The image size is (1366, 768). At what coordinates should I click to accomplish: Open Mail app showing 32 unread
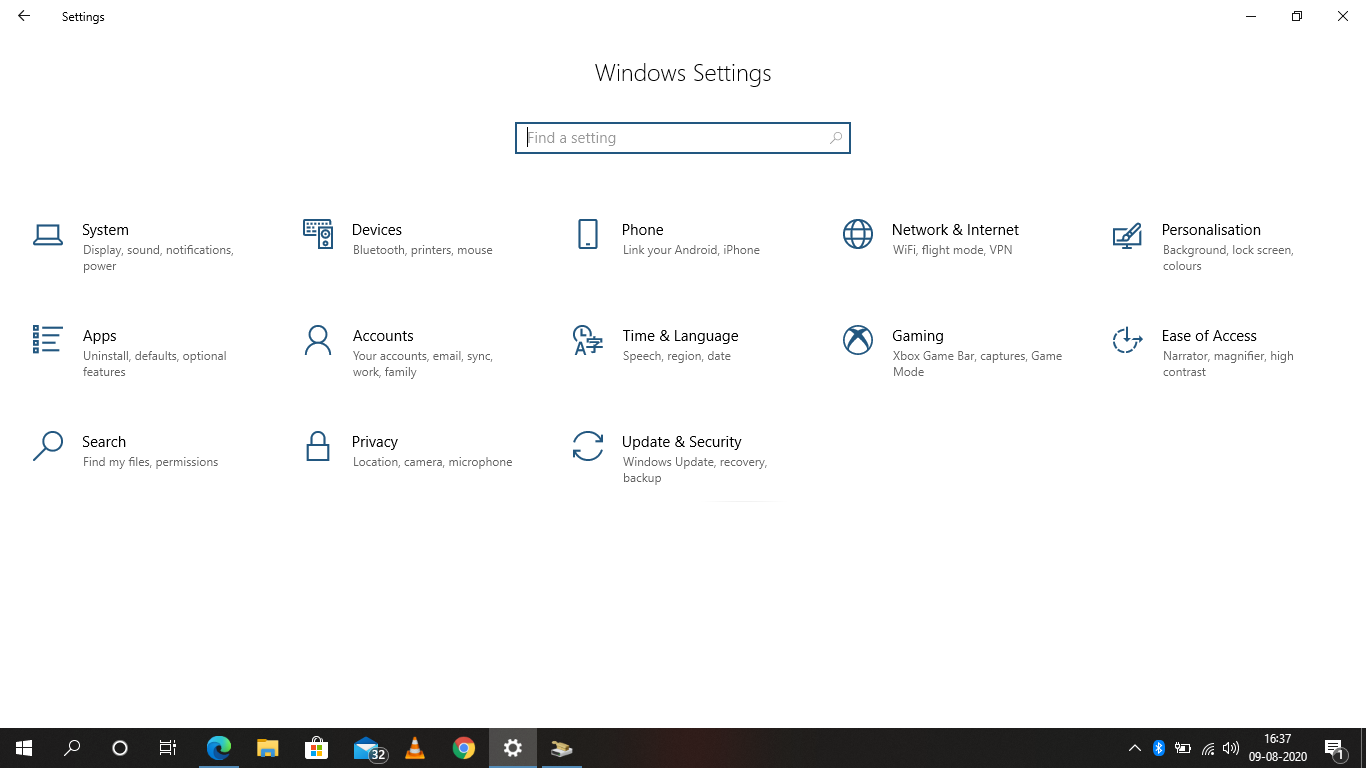(x=368, y=749)
